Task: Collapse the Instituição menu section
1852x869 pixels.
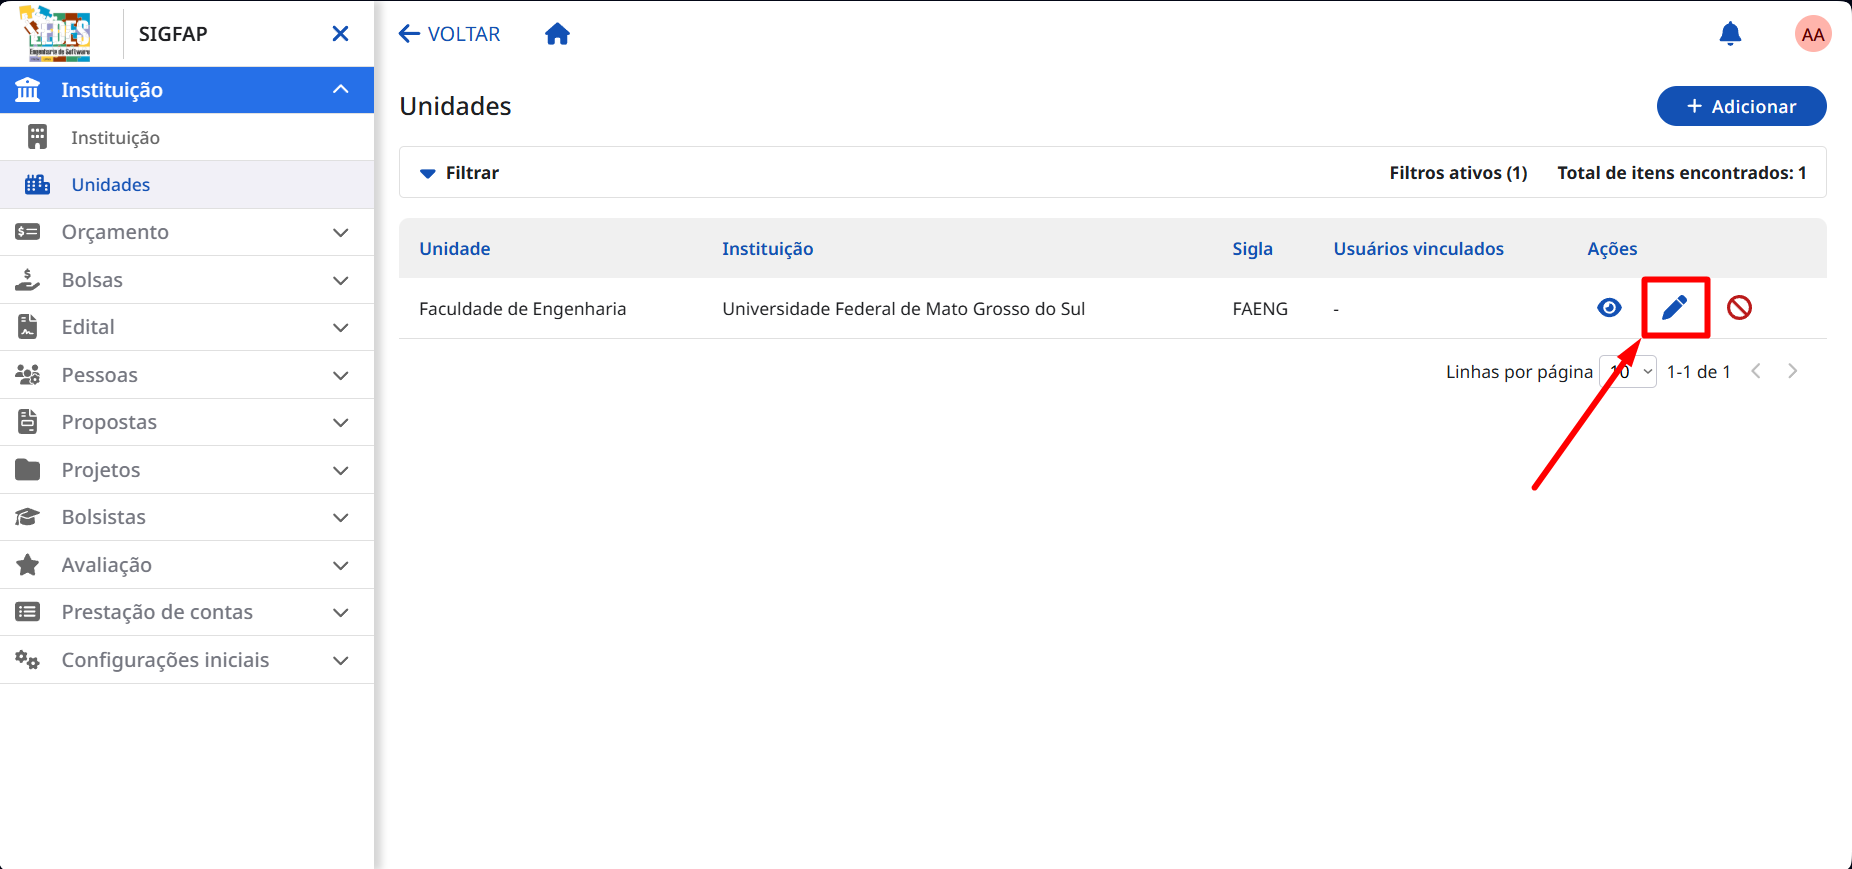Action: point(187,90)
